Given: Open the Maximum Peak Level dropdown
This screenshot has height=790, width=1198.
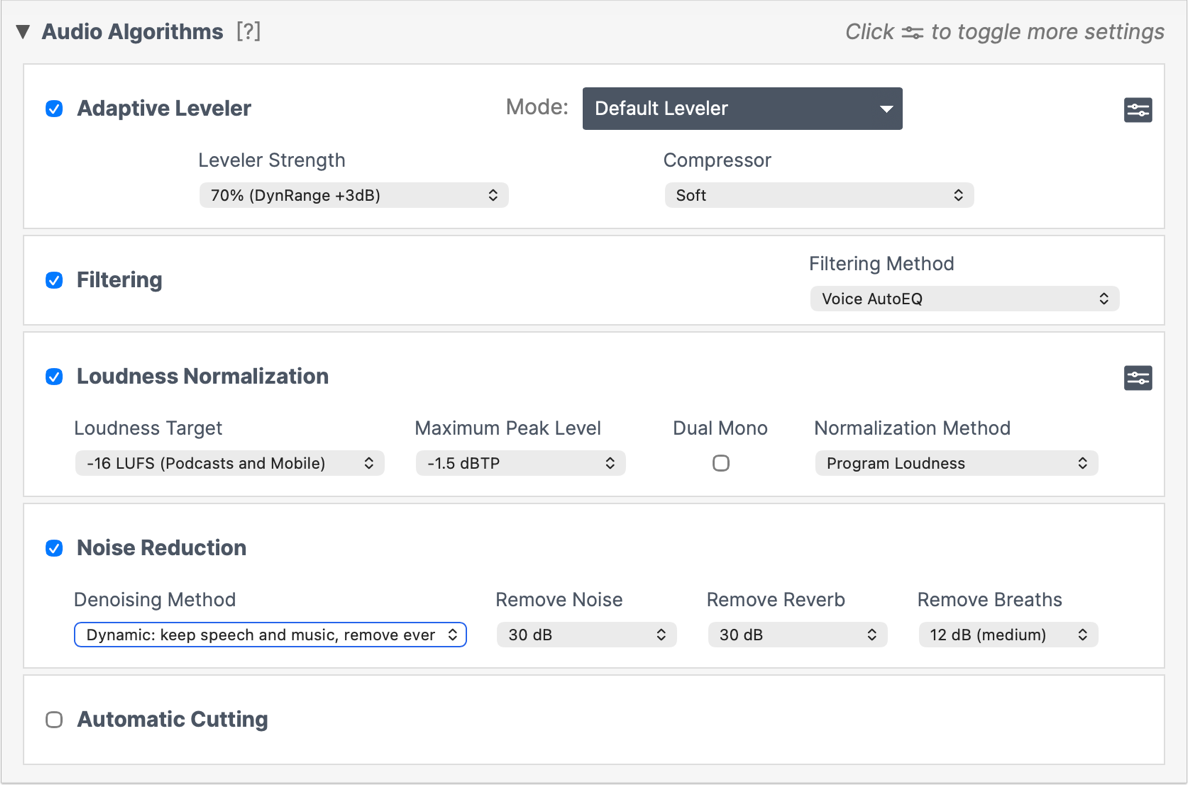Looking at the screenshot, I should [x=520, y=464].
